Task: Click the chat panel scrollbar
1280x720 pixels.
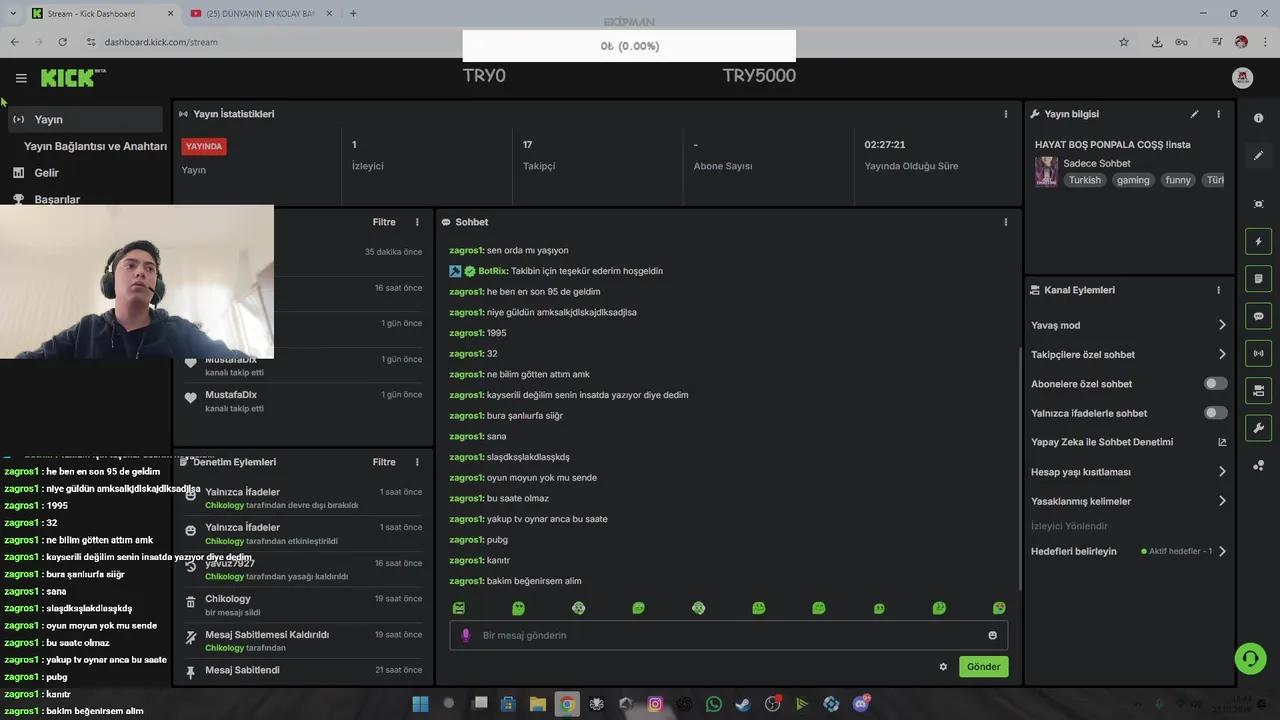Action: (x=1019, y=468)
